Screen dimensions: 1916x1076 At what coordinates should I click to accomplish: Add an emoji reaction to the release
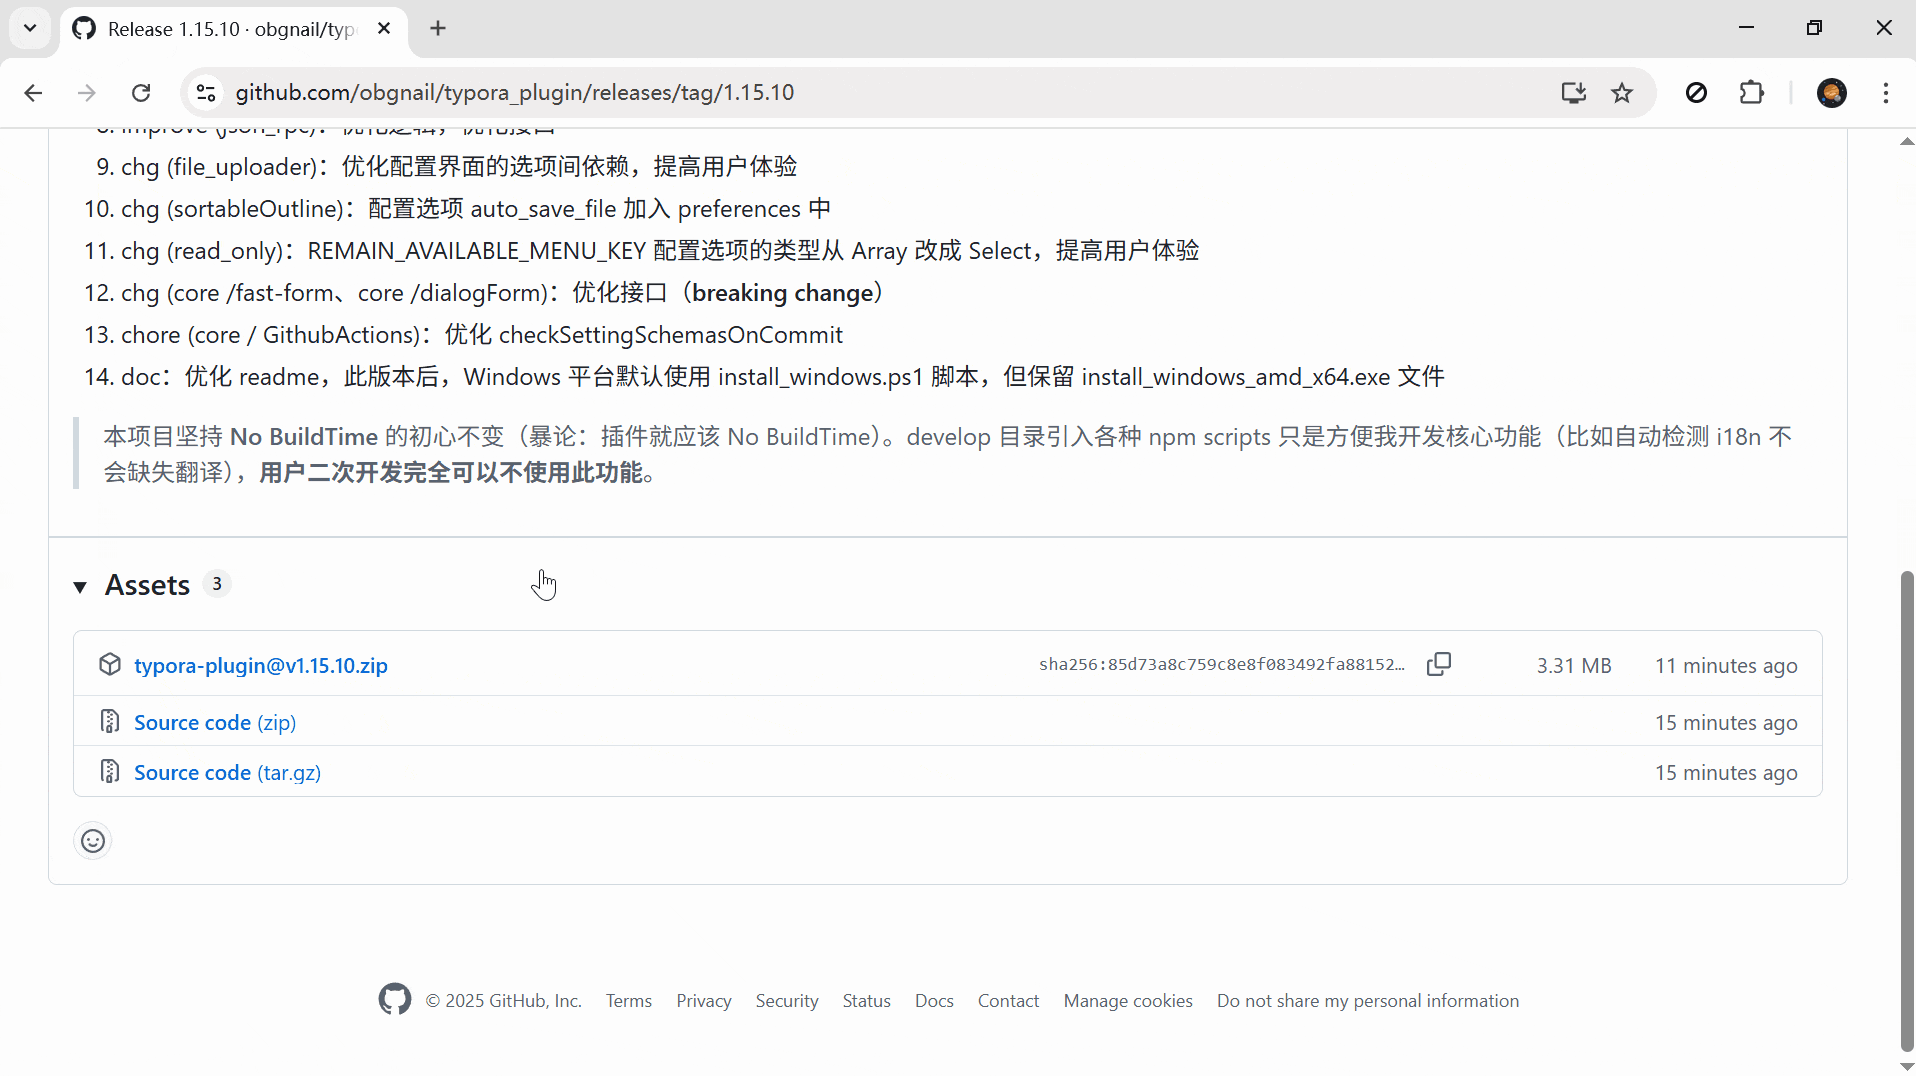pos(93,841)
